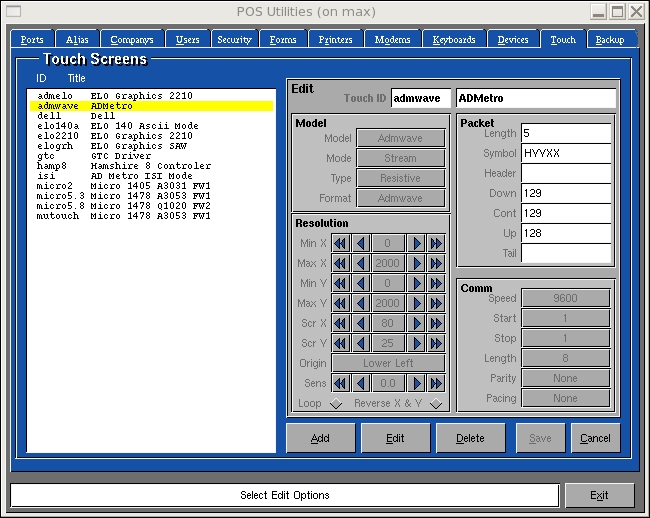Increase Max X with single right arrow
650x518 pixels.
[417, 263]
